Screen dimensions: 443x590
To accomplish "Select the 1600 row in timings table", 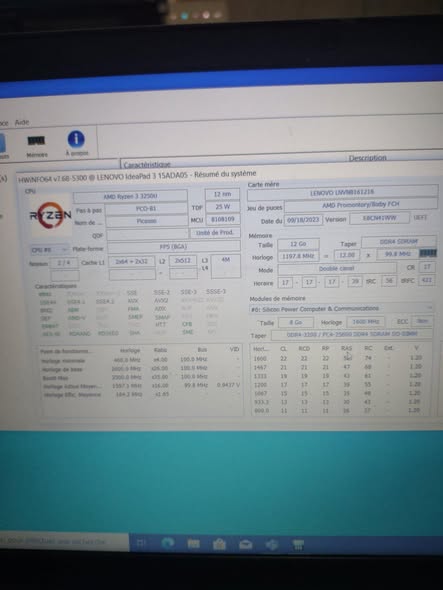I will 338,358.
